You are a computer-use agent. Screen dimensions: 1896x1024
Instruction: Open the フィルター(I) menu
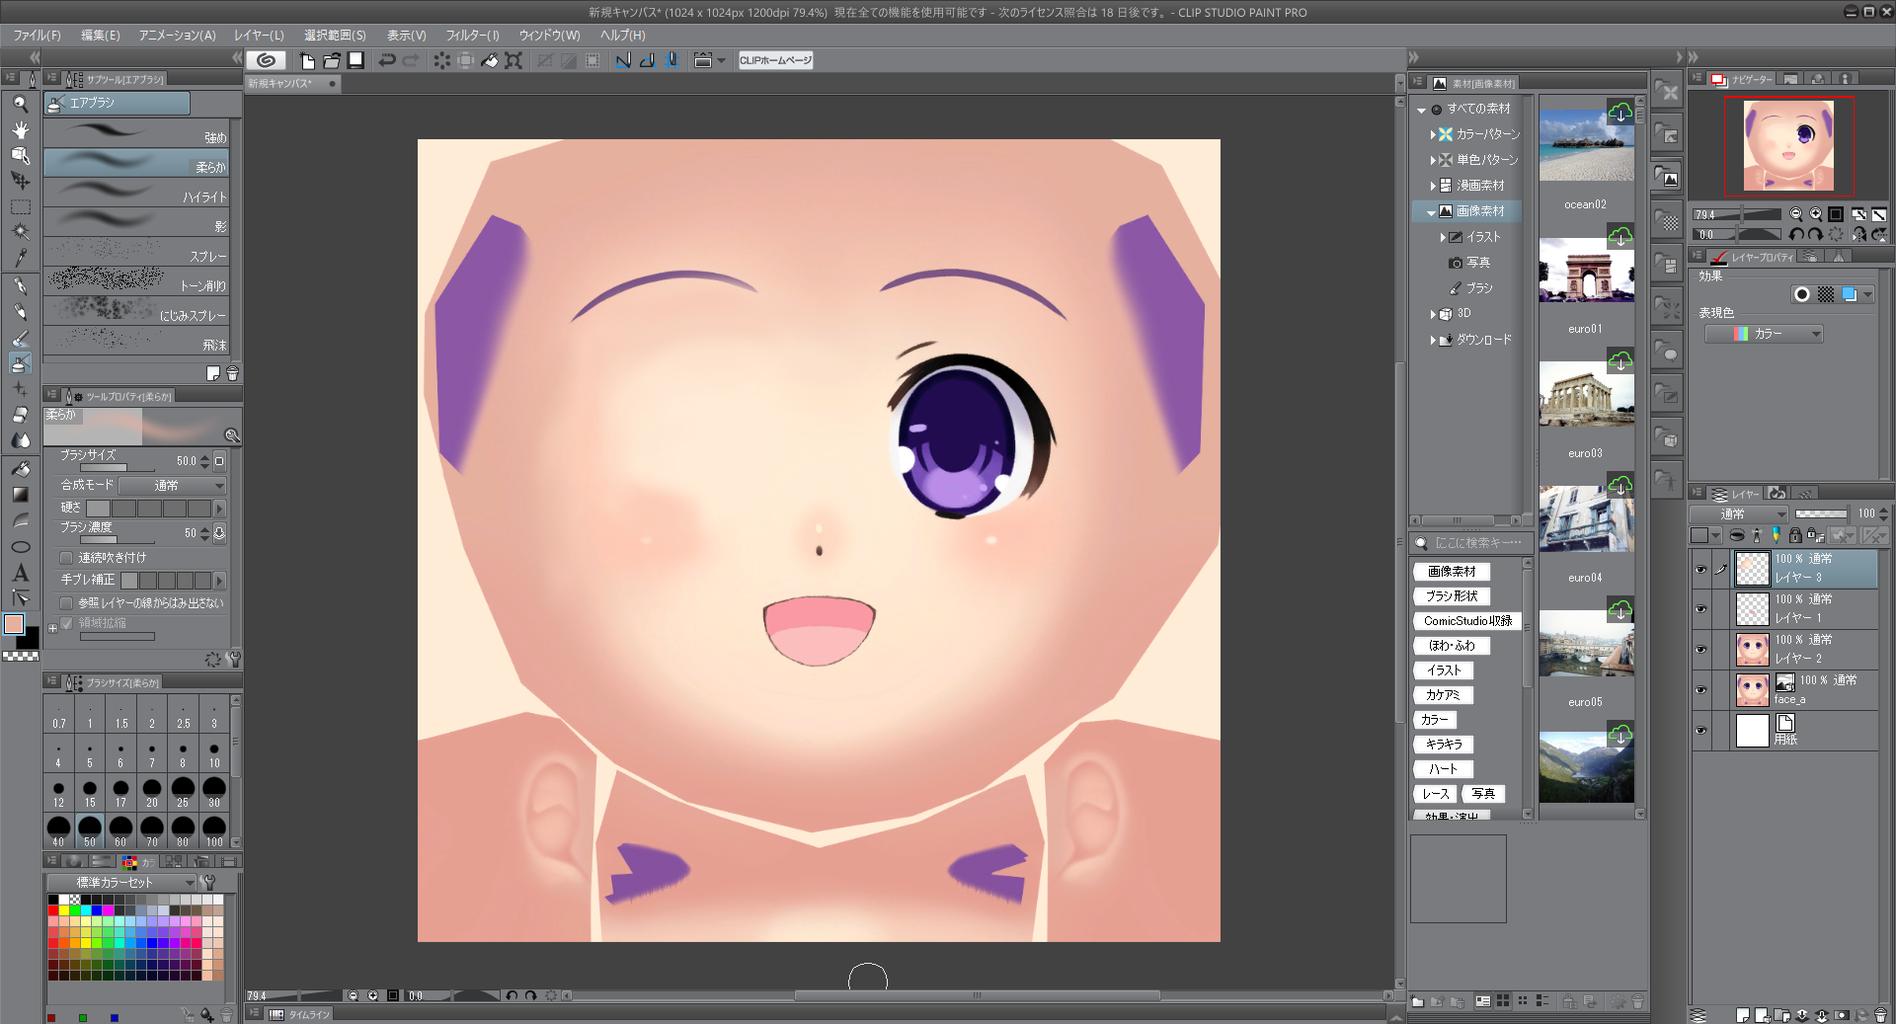click(x=472, y=35)
